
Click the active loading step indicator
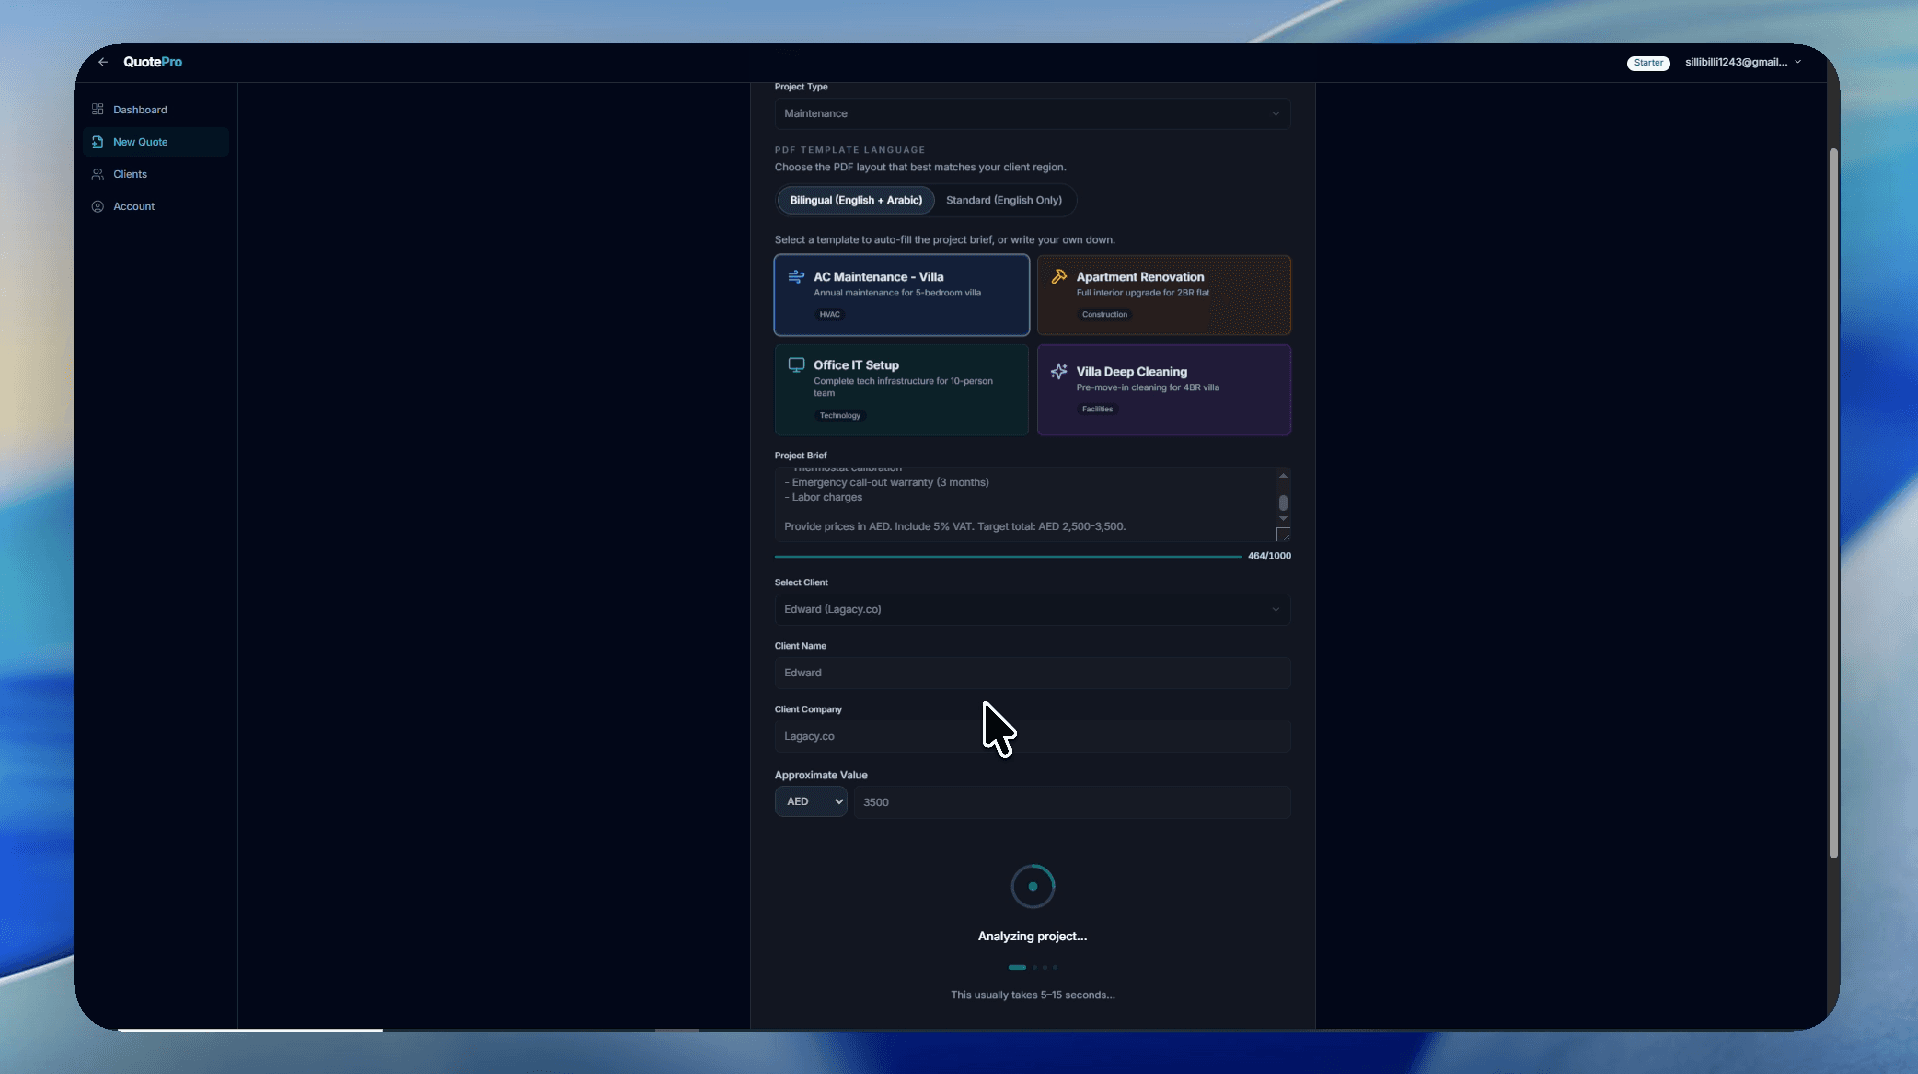[x=1017, y=967]
